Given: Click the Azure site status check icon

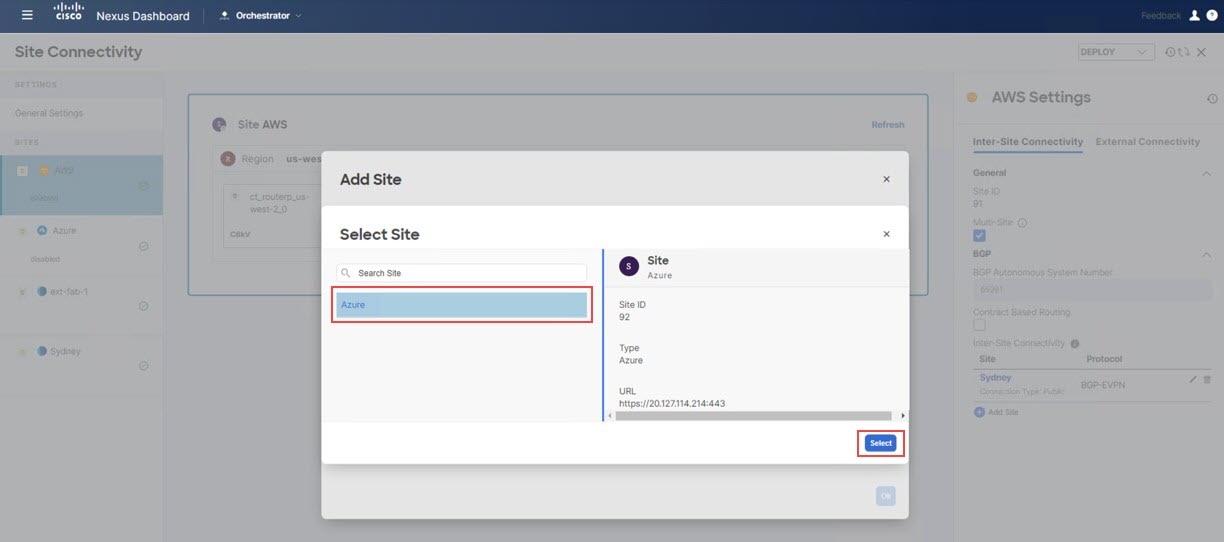Looking at the screenshot, I should click(144, 246).
